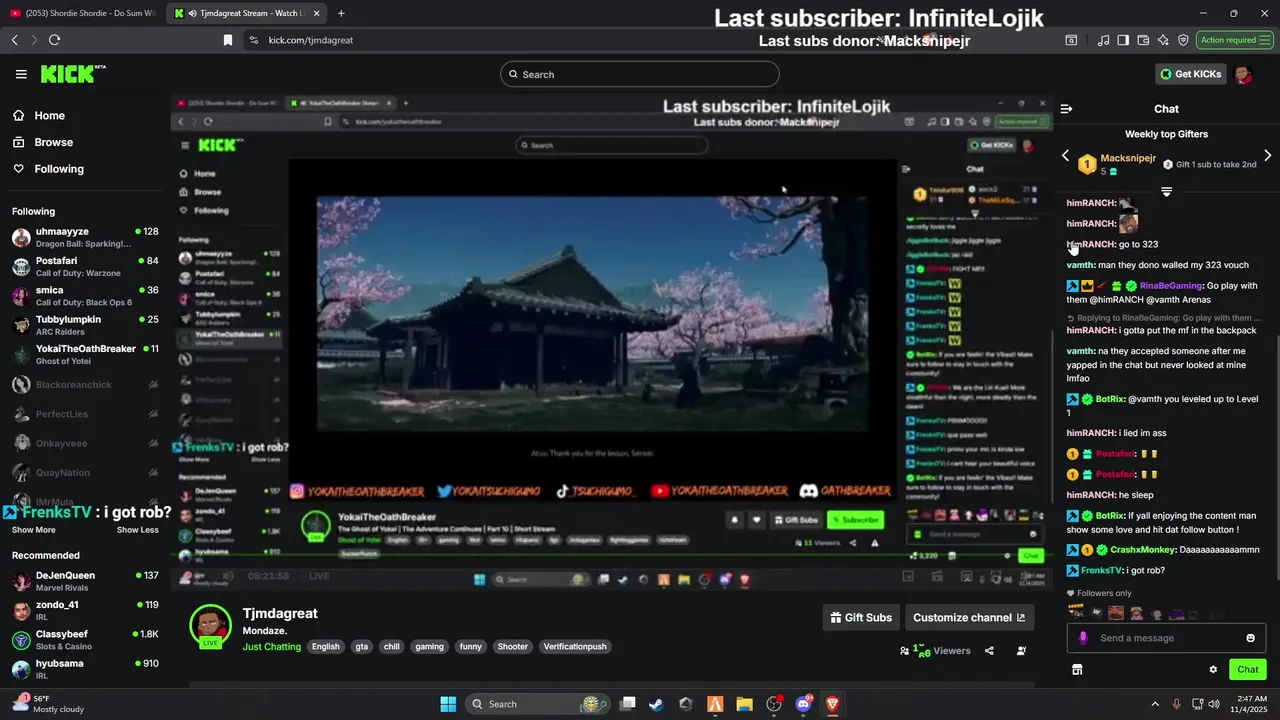Open the site information icon in address bar
1280x720 pixels.
coord(254,40)
